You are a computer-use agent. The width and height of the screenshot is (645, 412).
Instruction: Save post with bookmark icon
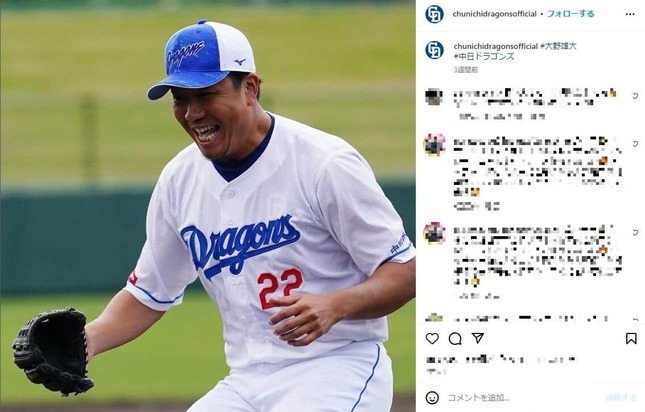tap(631, 339)
